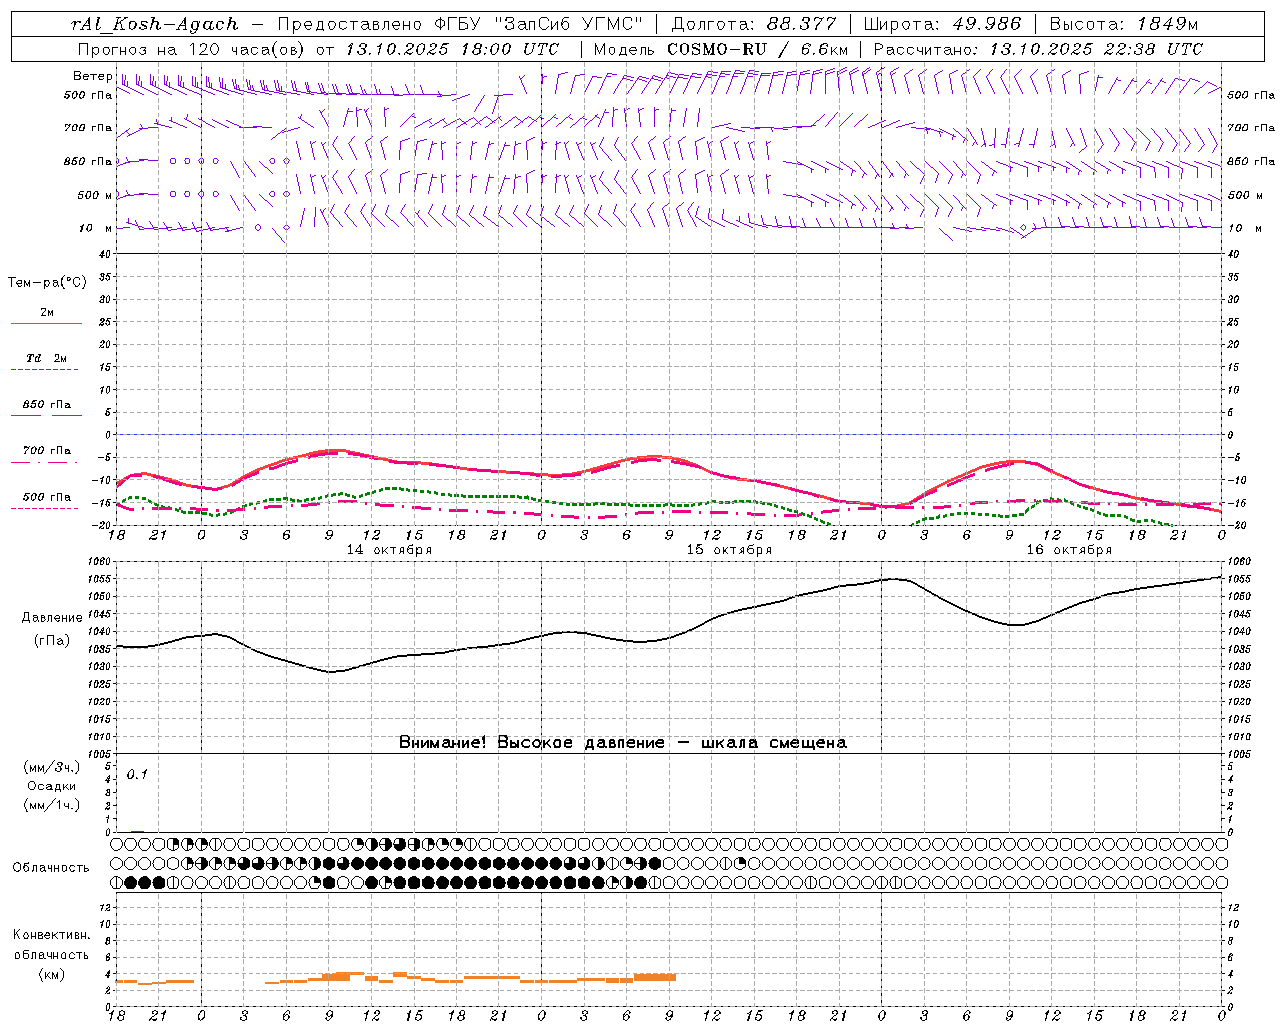
Task: Click the station name rAl_Kosh-Agach
Action: [155, 24]
